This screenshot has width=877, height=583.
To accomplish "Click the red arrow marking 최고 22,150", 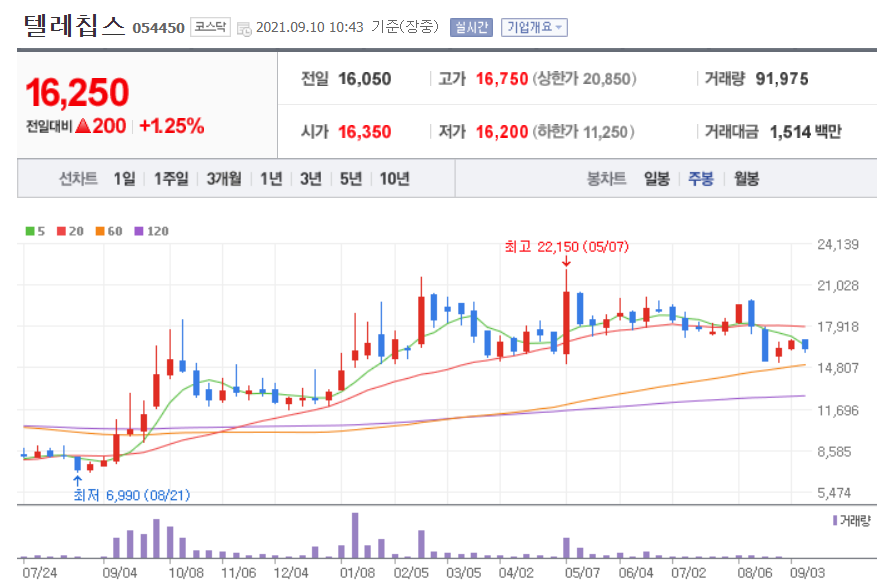I will tap(568, 261).
